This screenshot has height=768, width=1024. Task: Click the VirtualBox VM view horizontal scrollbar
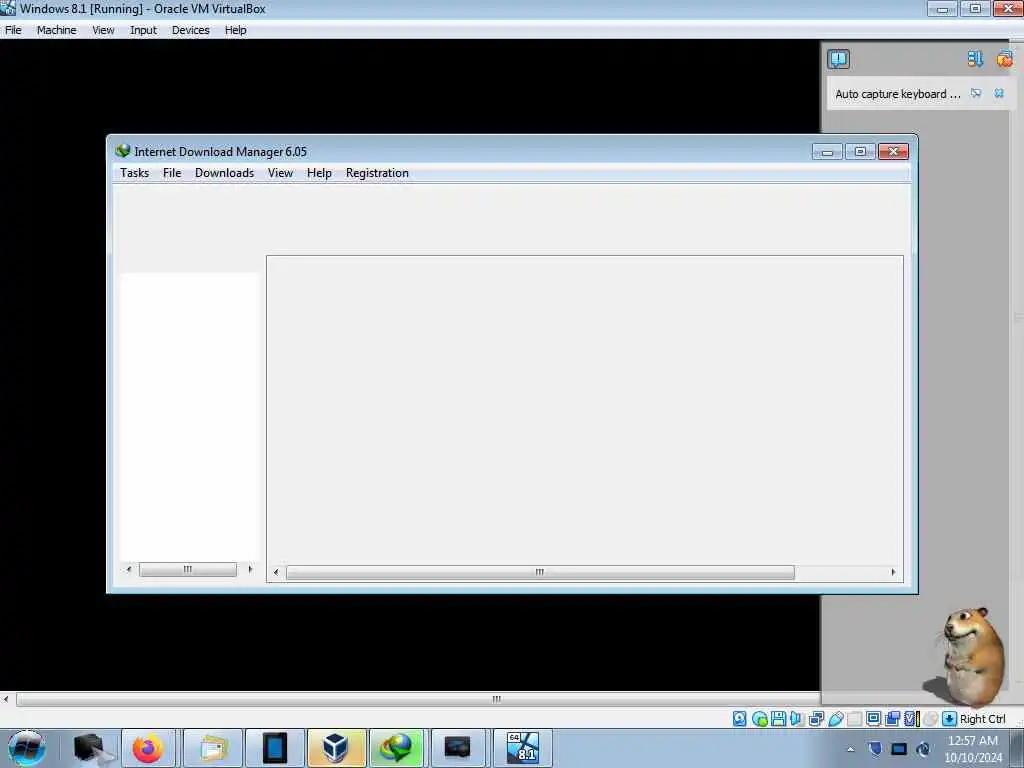[418, 699]
